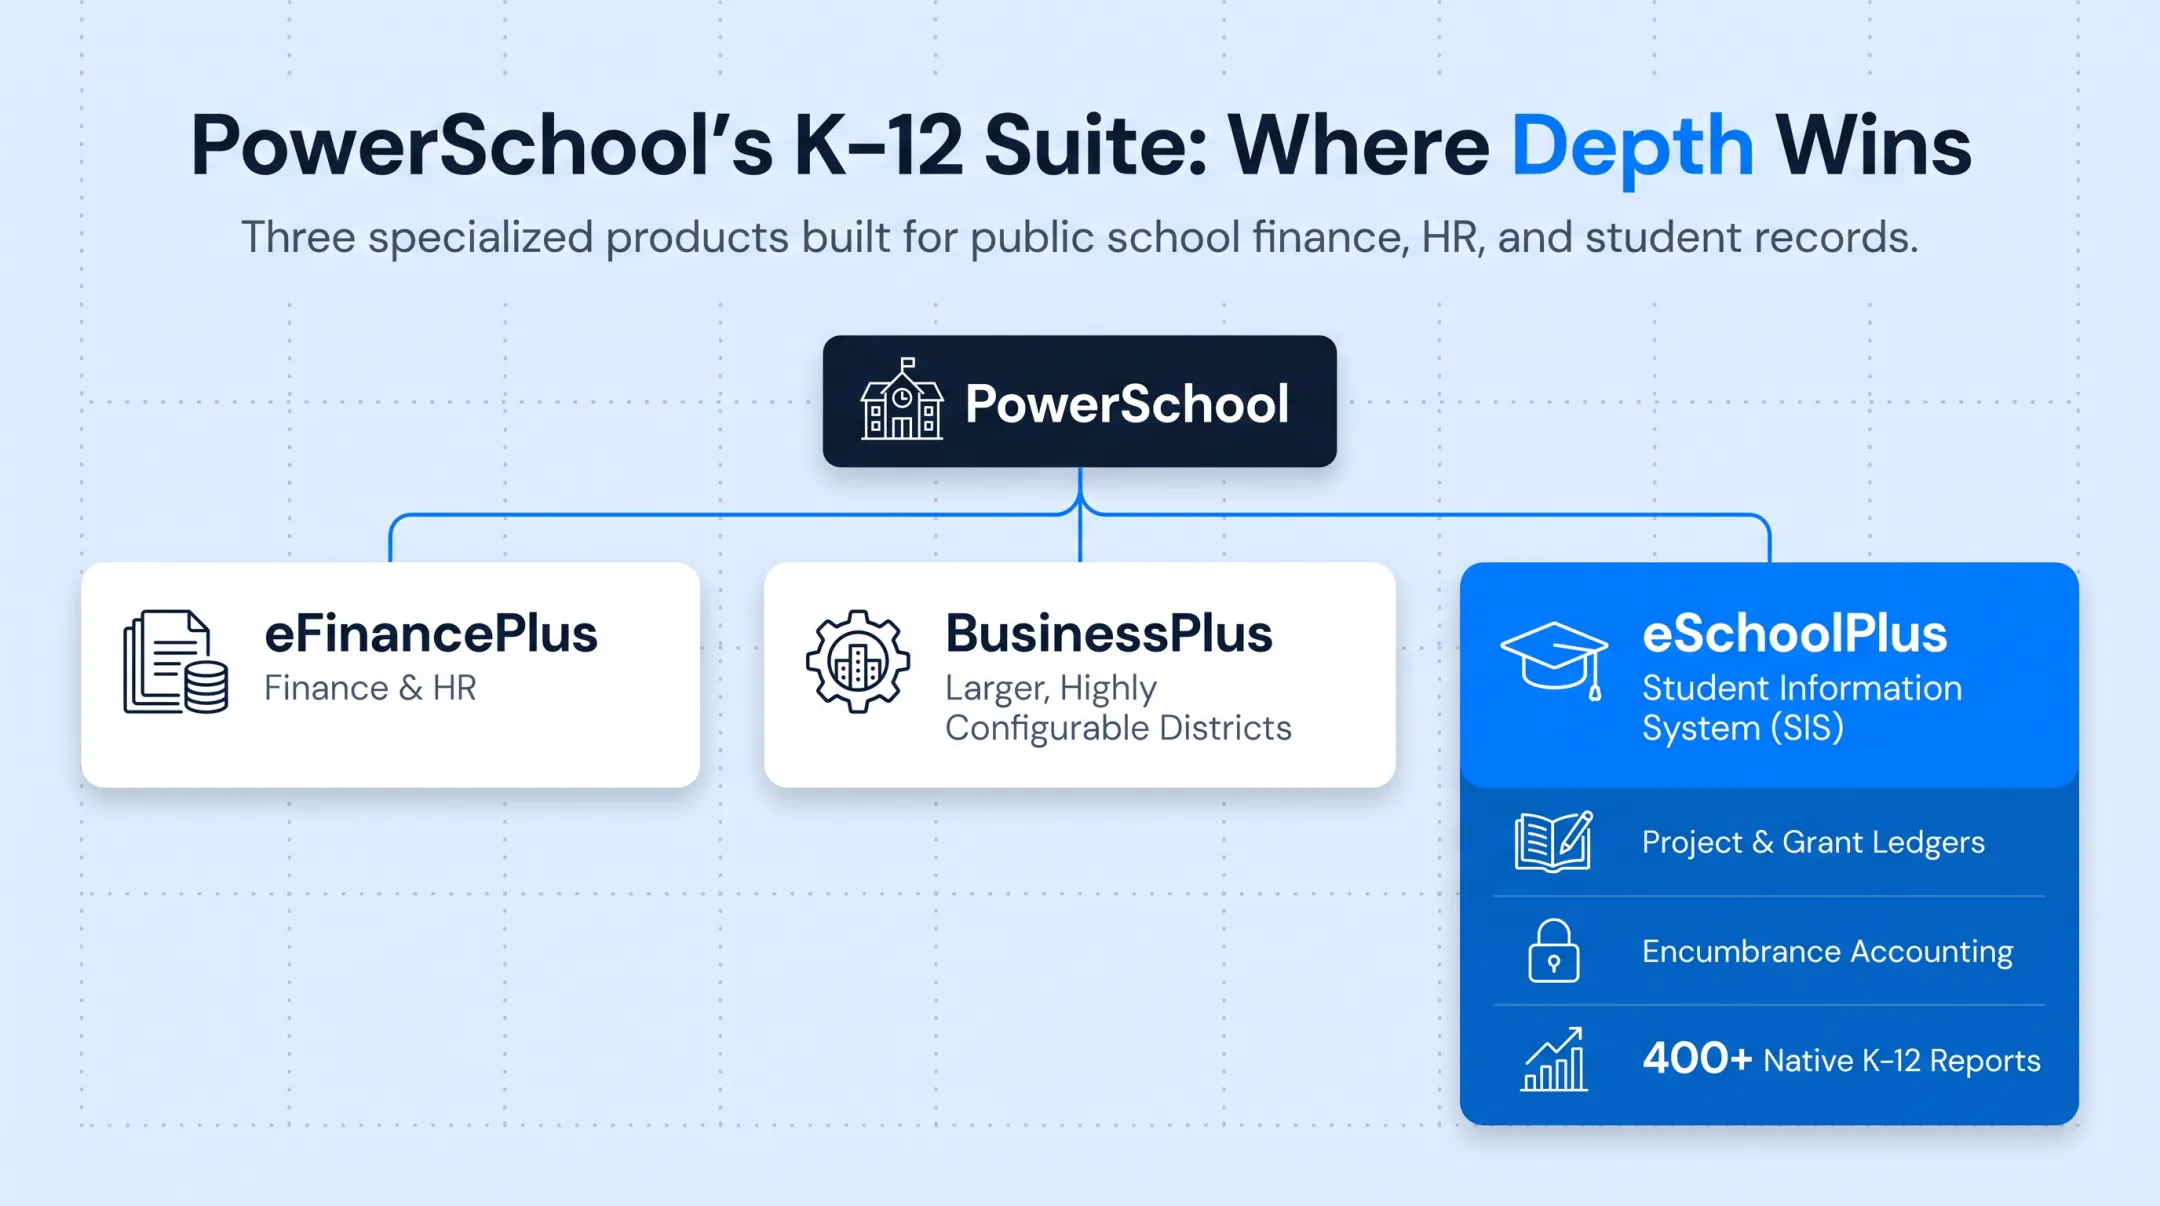The image size is (2160, 1206).
Task: Click the bar chart growth icon
Action: tap(1554, 1059)
